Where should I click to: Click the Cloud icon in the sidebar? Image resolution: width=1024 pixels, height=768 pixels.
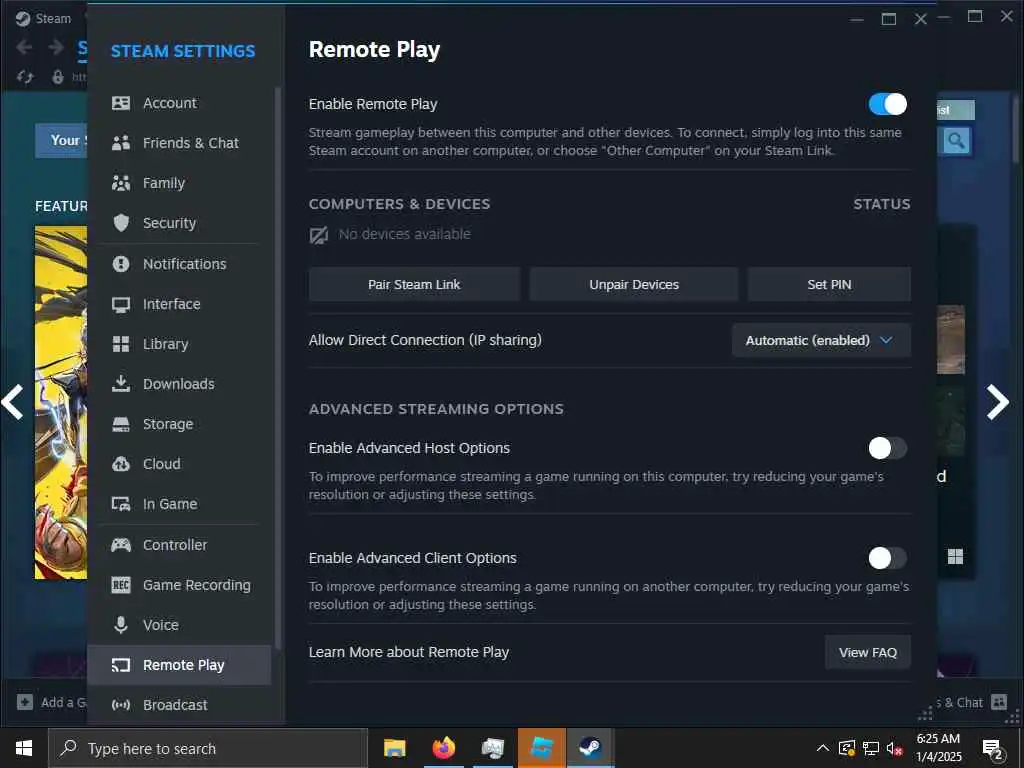121,464
